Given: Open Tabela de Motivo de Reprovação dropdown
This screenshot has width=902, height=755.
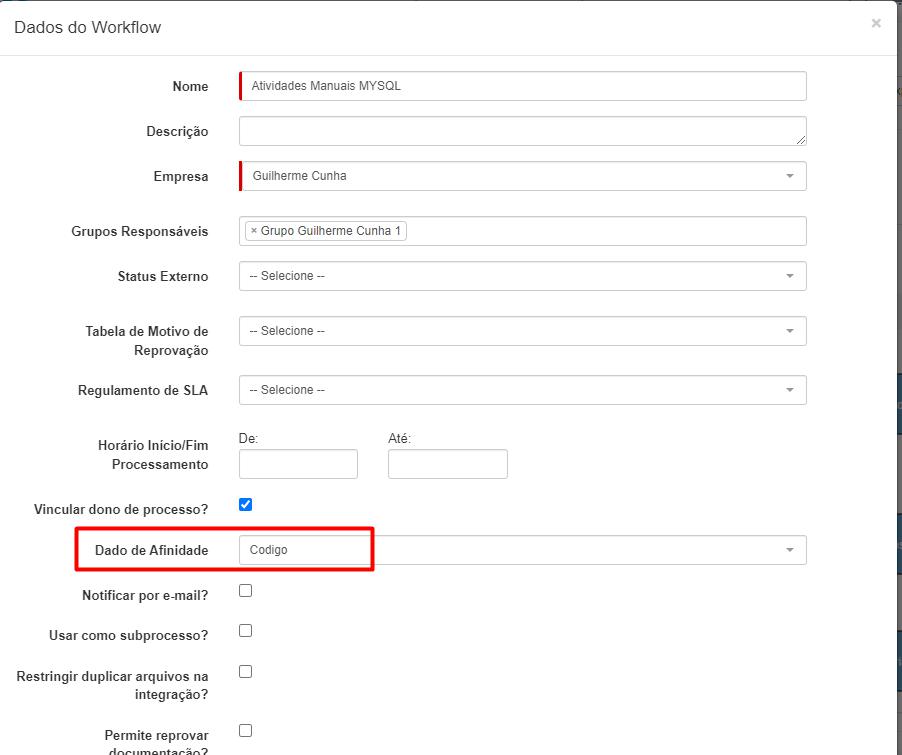Looking at the screenshot, I should tap(522, 331).
